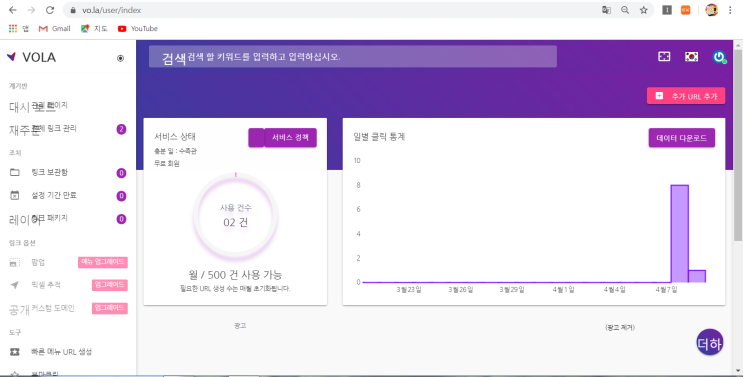
Task: Click the keyword search field
Action: click(353, 57)
